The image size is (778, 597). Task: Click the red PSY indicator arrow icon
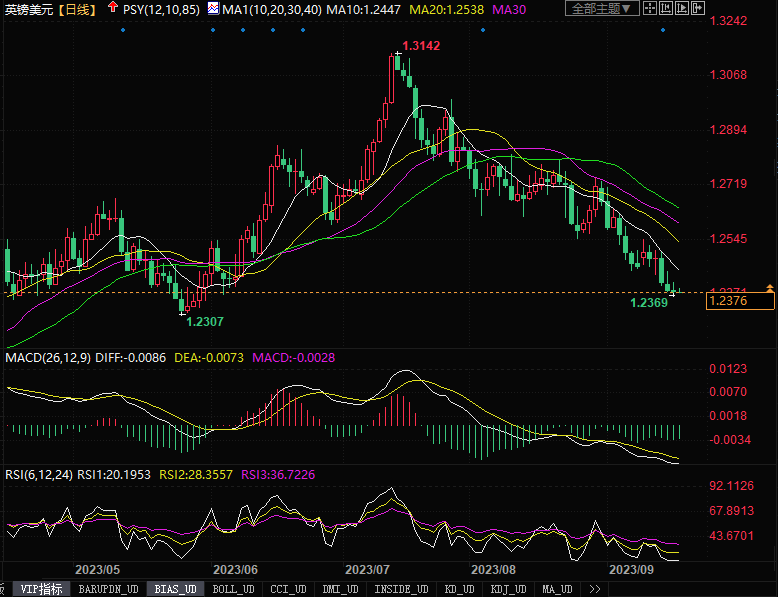pyautogui.click(x=112, y=8)
